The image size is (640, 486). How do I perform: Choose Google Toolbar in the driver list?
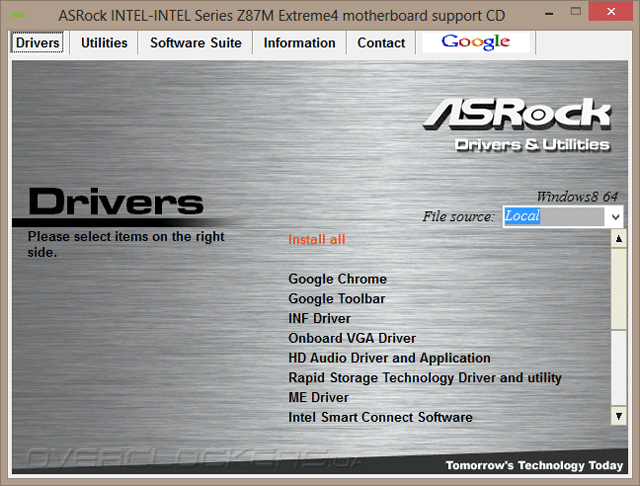pos(336,299)
